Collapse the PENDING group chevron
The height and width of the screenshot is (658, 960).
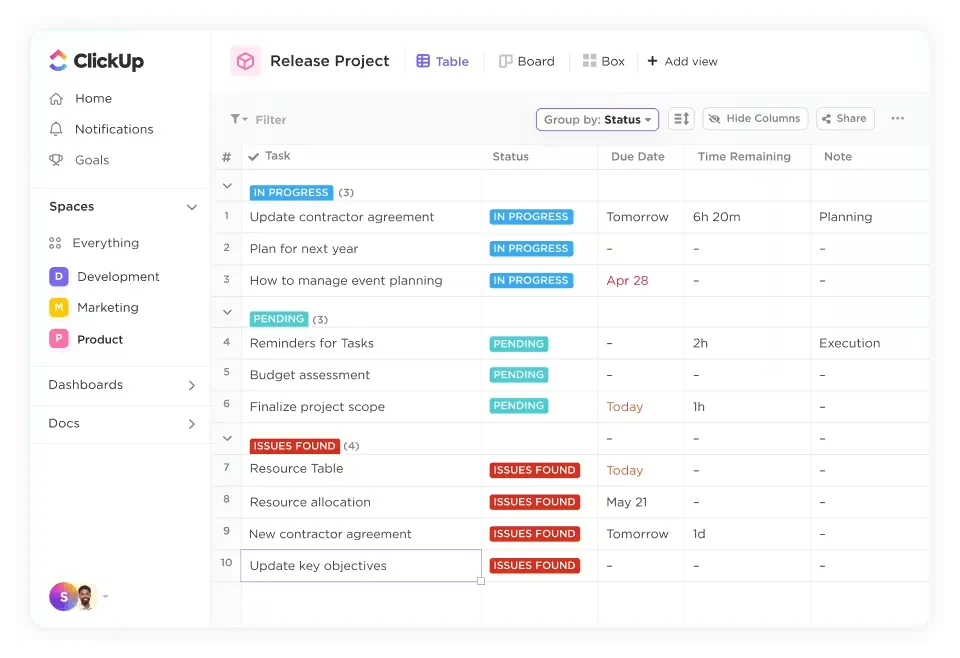[x=227, y=312]
